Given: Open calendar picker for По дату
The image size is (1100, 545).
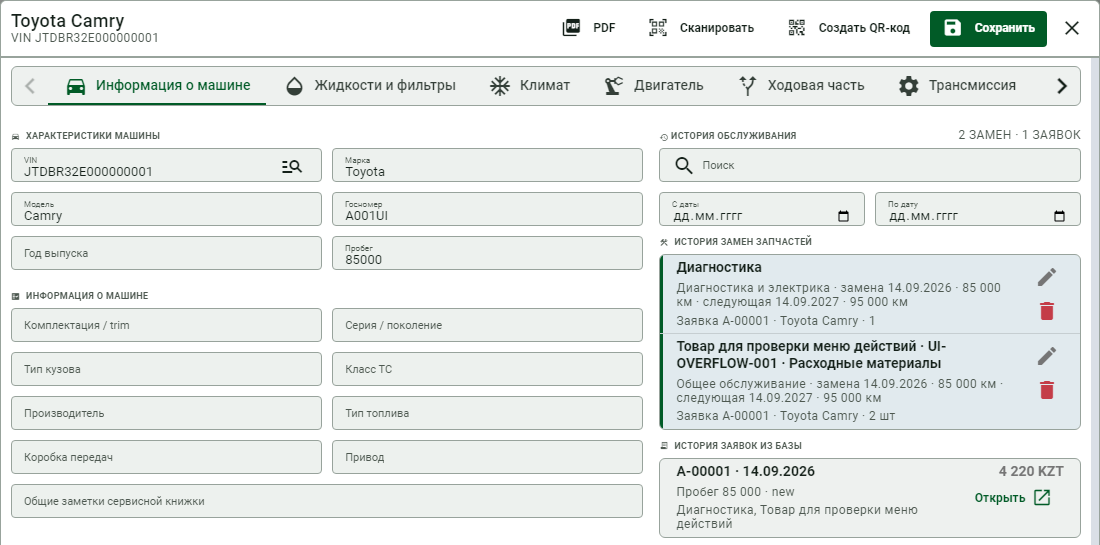Looking at the screenshot, I should pyautogui.click(x=1060, y=216).
